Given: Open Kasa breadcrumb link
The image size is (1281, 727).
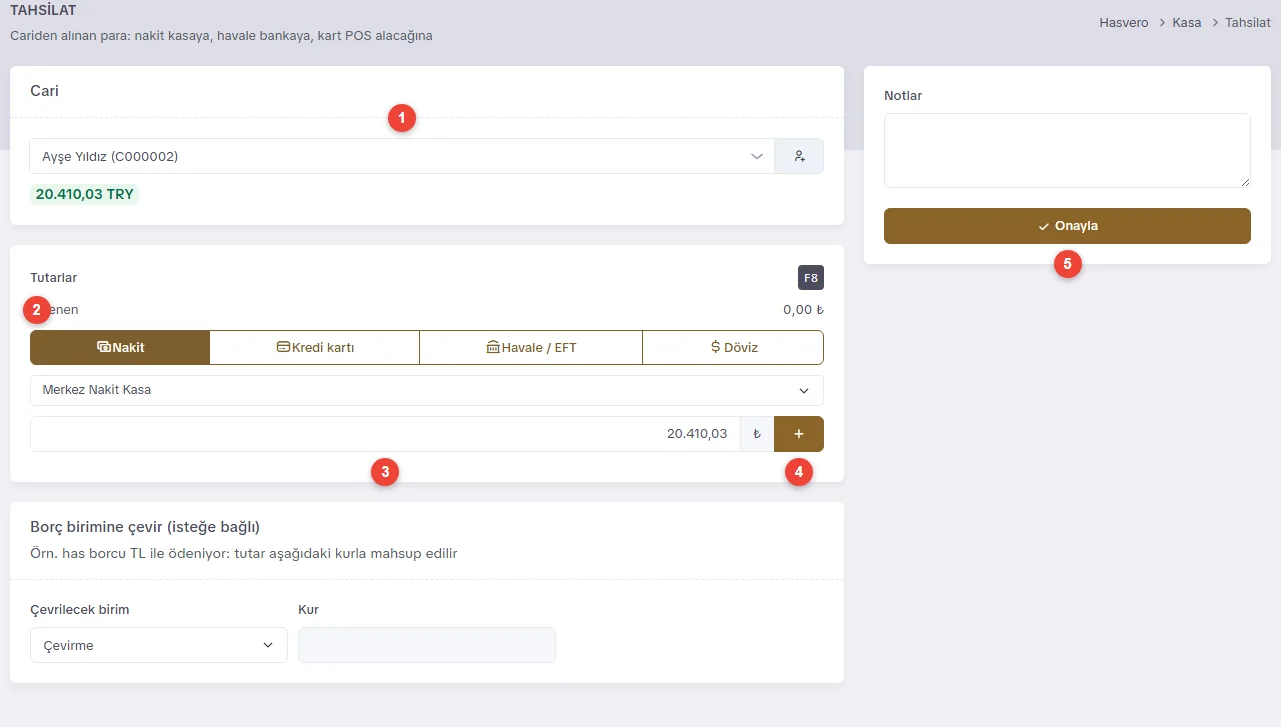Looking at the screenshot, I should click(x=1187, y=22).
